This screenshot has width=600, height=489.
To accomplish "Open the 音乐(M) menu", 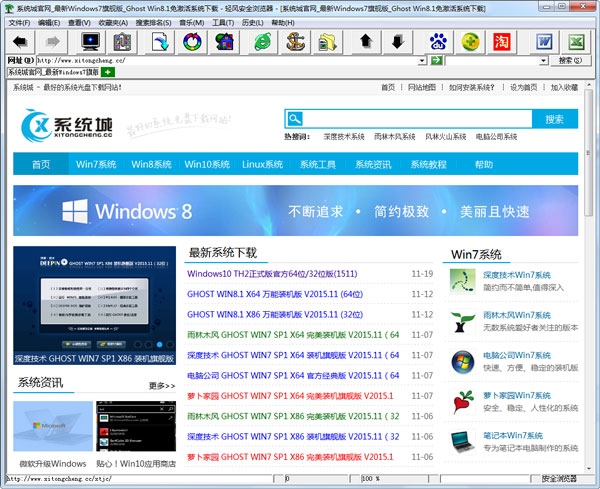I will point(192,23).
